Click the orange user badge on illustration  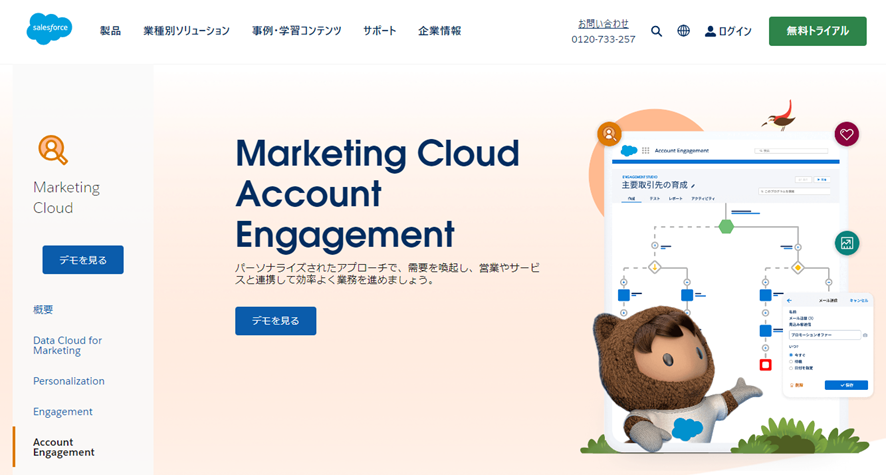point(609,134)
